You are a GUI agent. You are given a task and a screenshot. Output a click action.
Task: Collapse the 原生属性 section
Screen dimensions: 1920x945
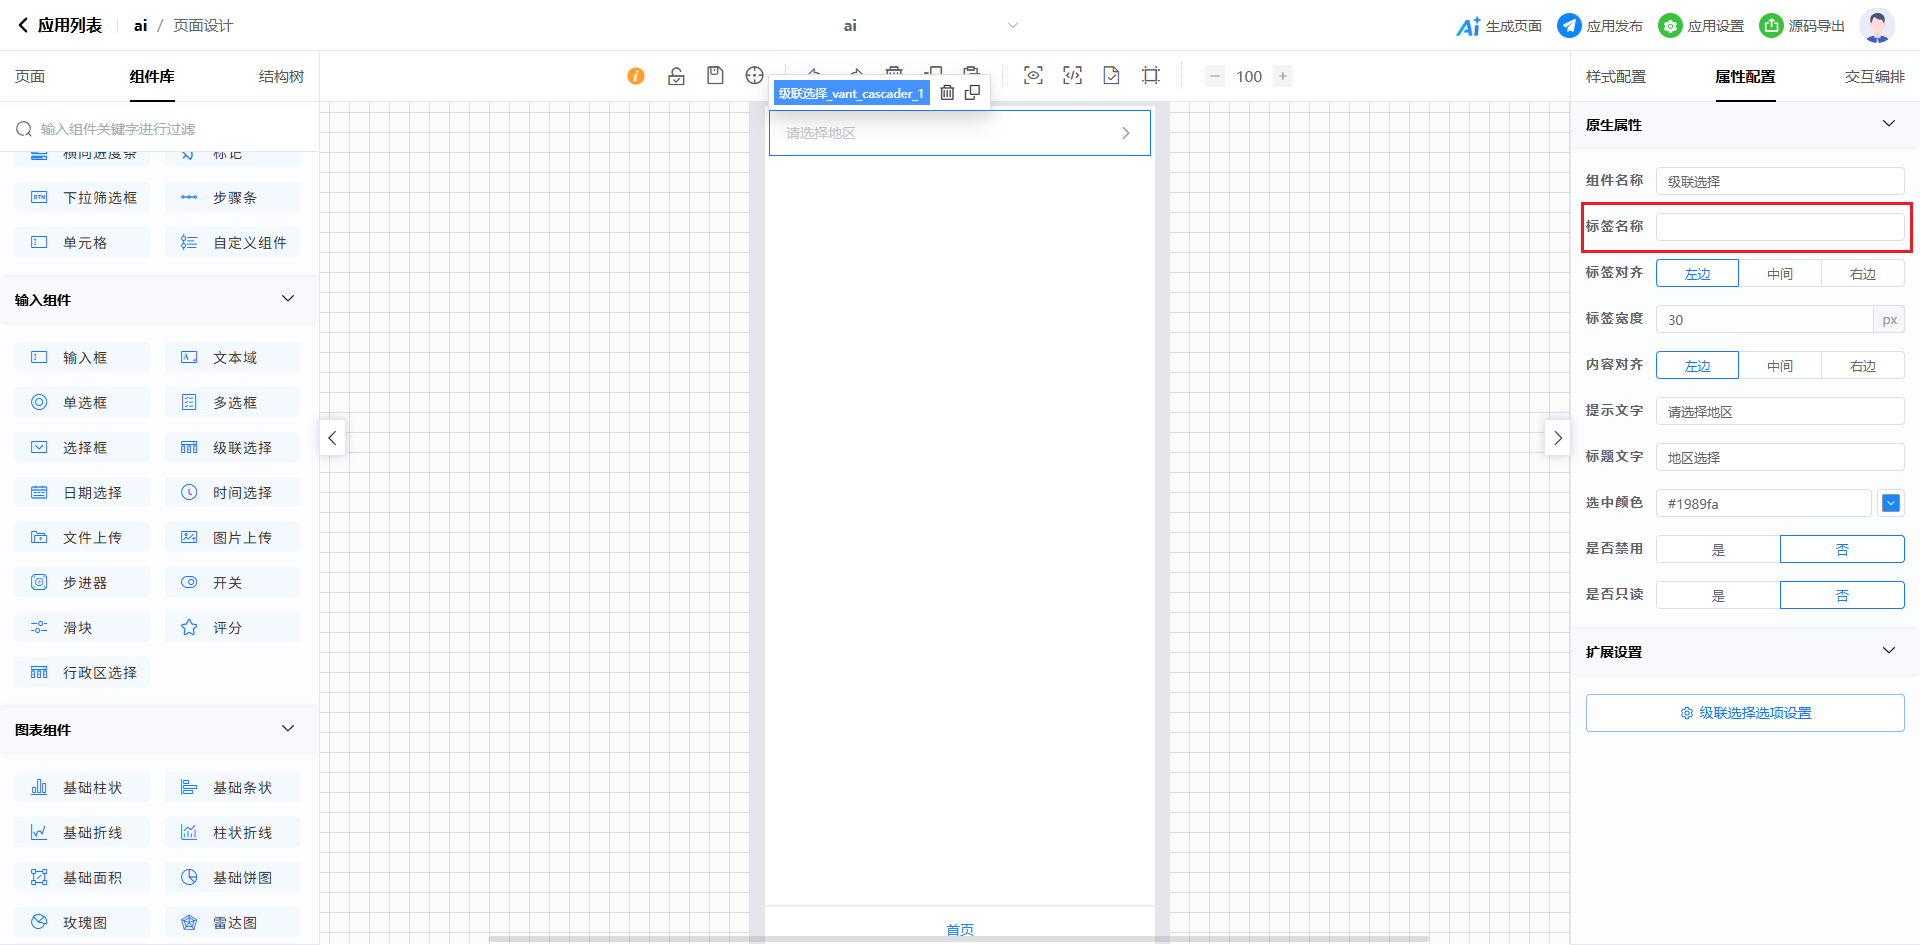(1888, 124)
